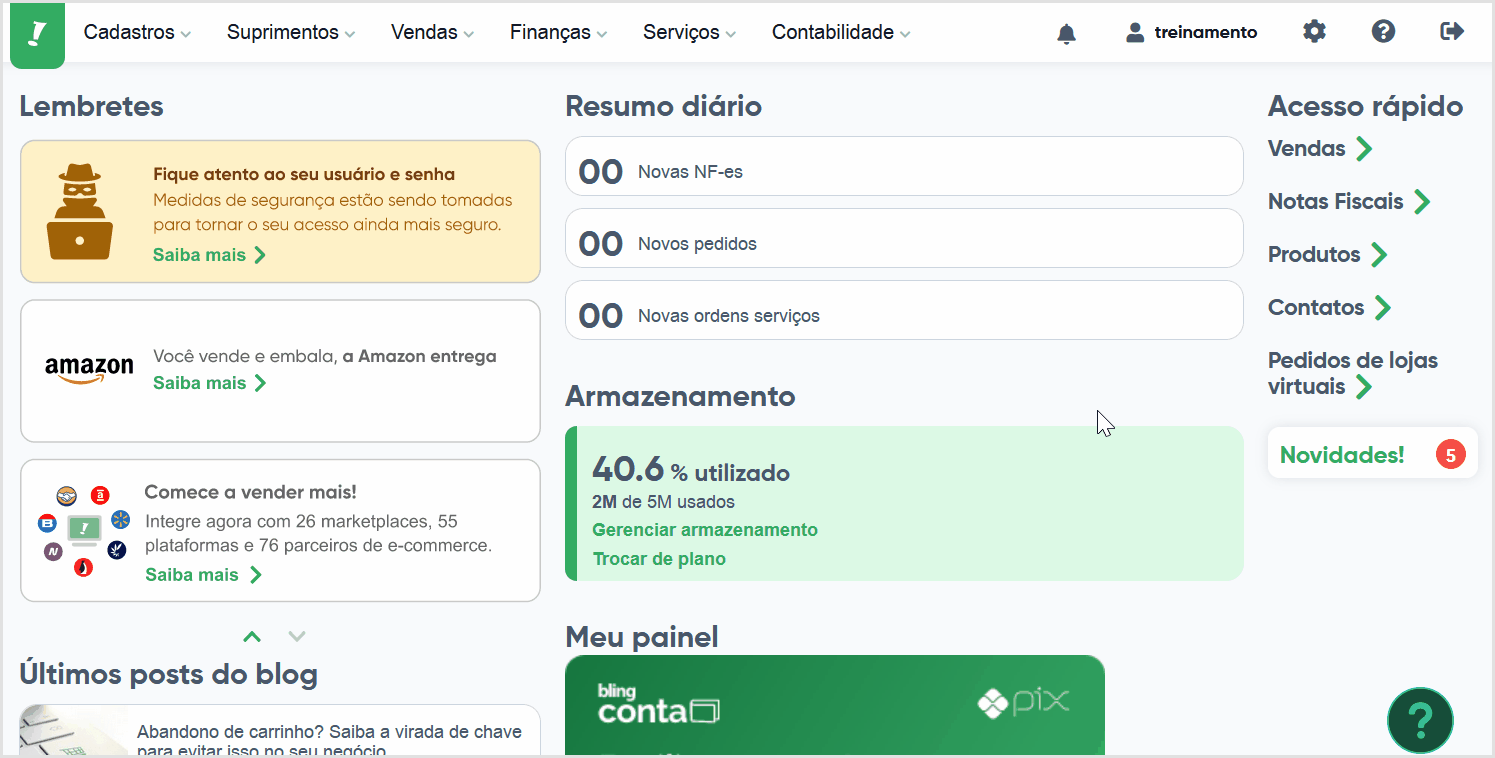Screen dimensions: 1495x758
Task: Show previous reminders with up chevron
Action: (252, 636)
